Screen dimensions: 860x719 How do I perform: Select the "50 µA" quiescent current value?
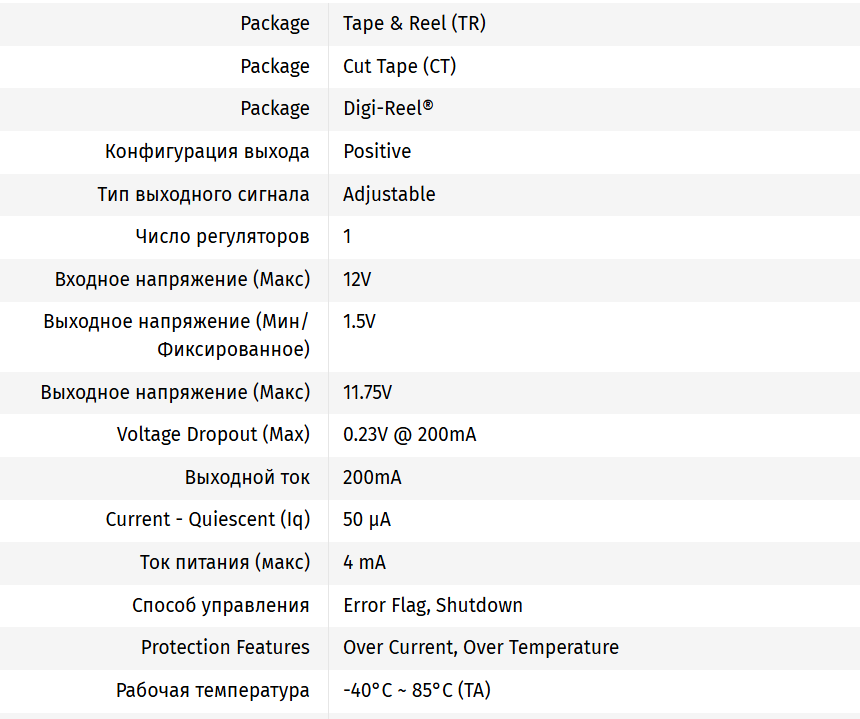click(x=367, y=520)
